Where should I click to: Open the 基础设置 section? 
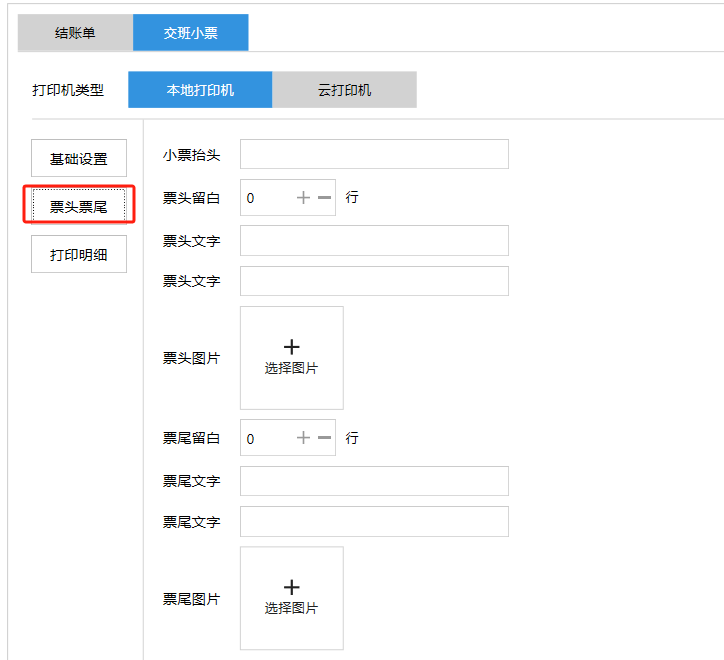pos(79,159)
